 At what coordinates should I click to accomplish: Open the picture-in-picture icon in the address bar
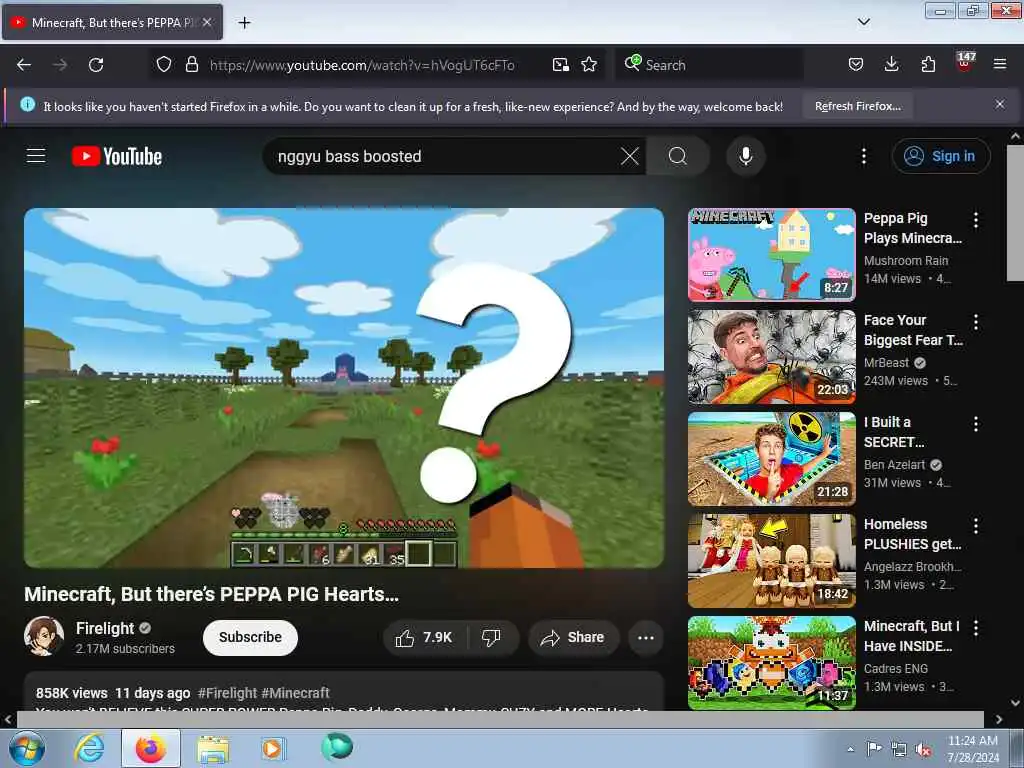coord(560,65)
